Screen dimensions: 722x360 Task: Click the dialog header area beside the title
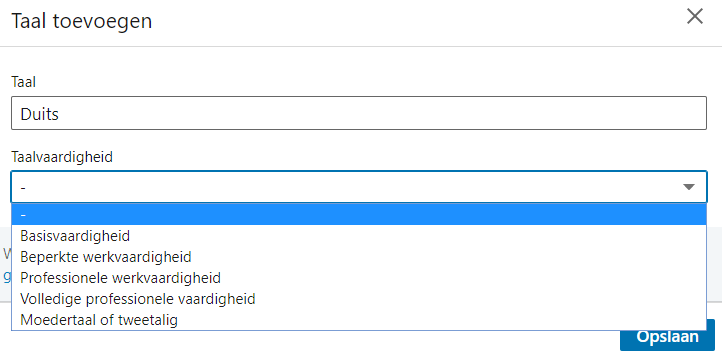(x=414, y=22)
